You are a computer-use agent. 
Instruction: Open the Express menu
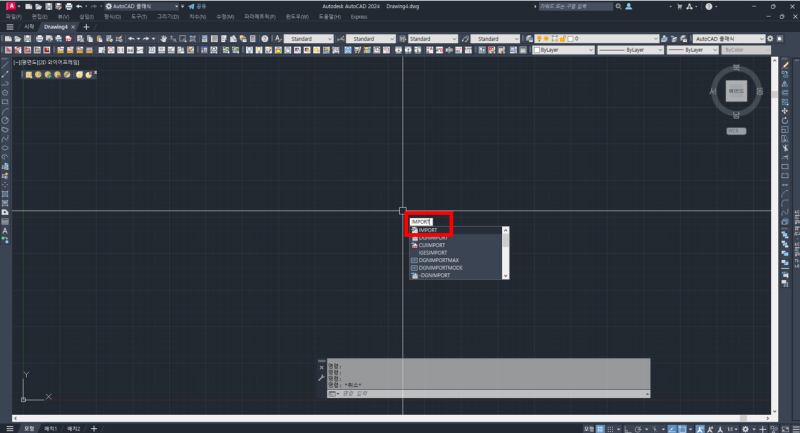[359, 17]
